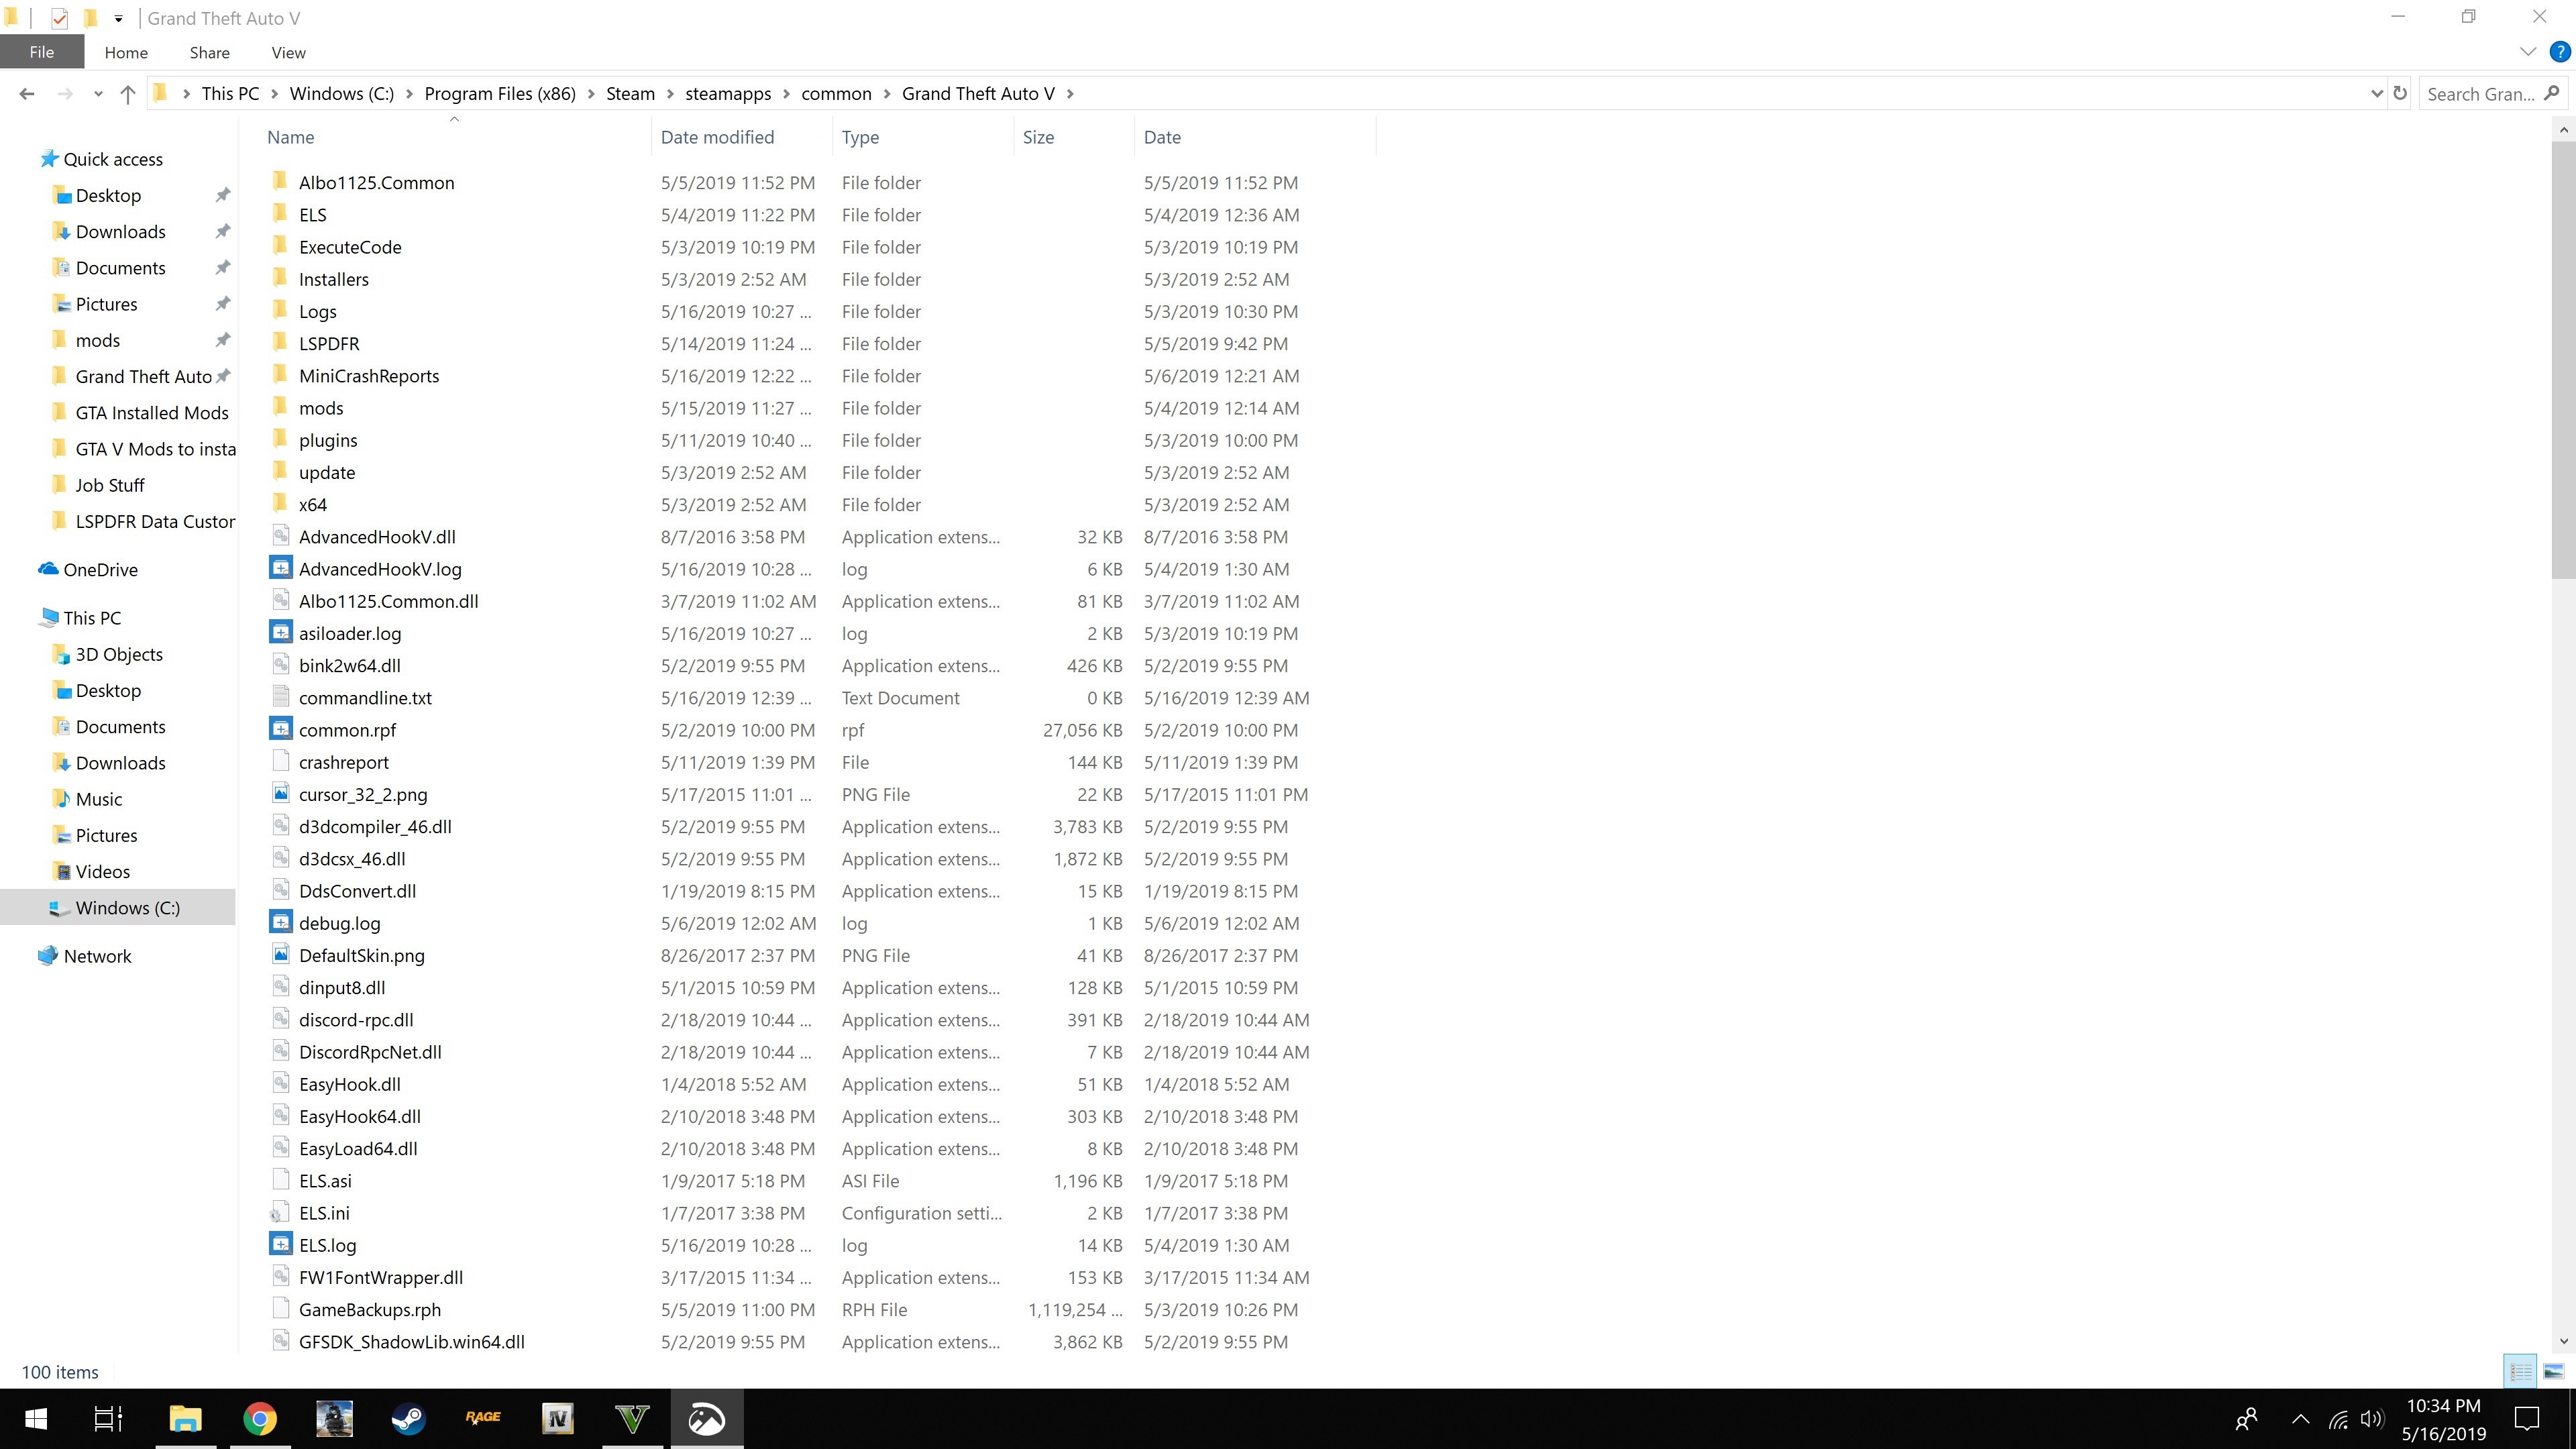The height and width of the screenshot is (1449, 2576).
Task: Open the View ribbon tab
Action: click(x=288, y=53)
